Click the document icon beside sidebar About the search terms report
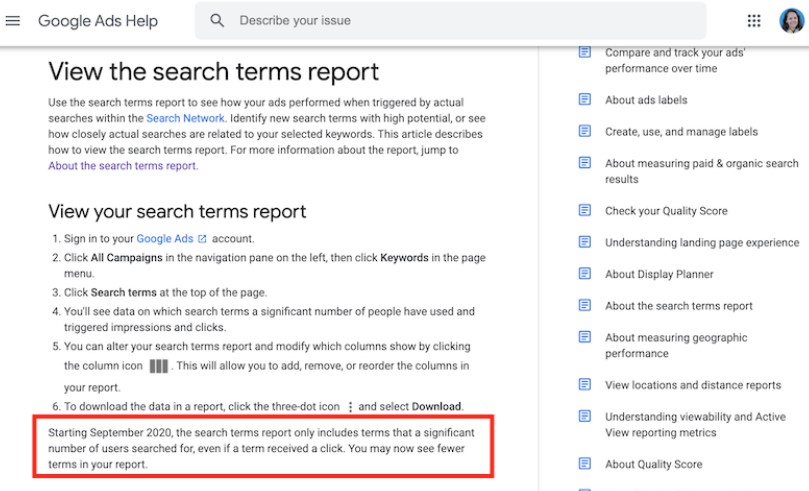This screenshot has height=491, width=809. (585, 305)
